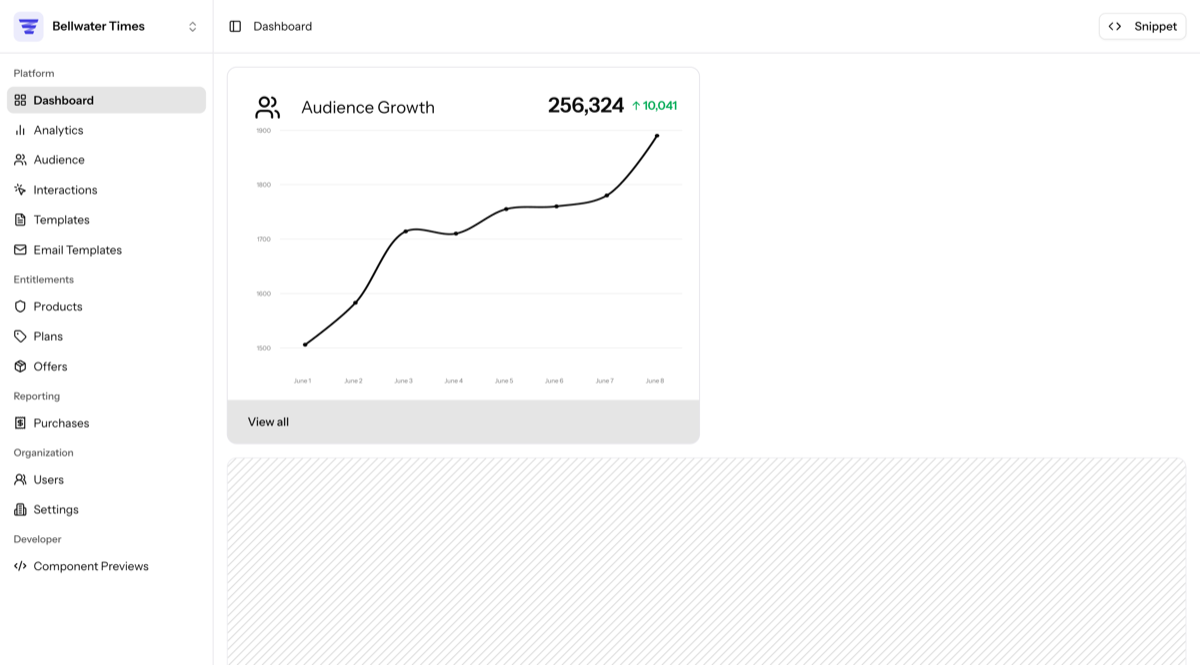Click the 256,324 audience total
The height and width of the screenshot is (665, 1200).
pos(586,105)
